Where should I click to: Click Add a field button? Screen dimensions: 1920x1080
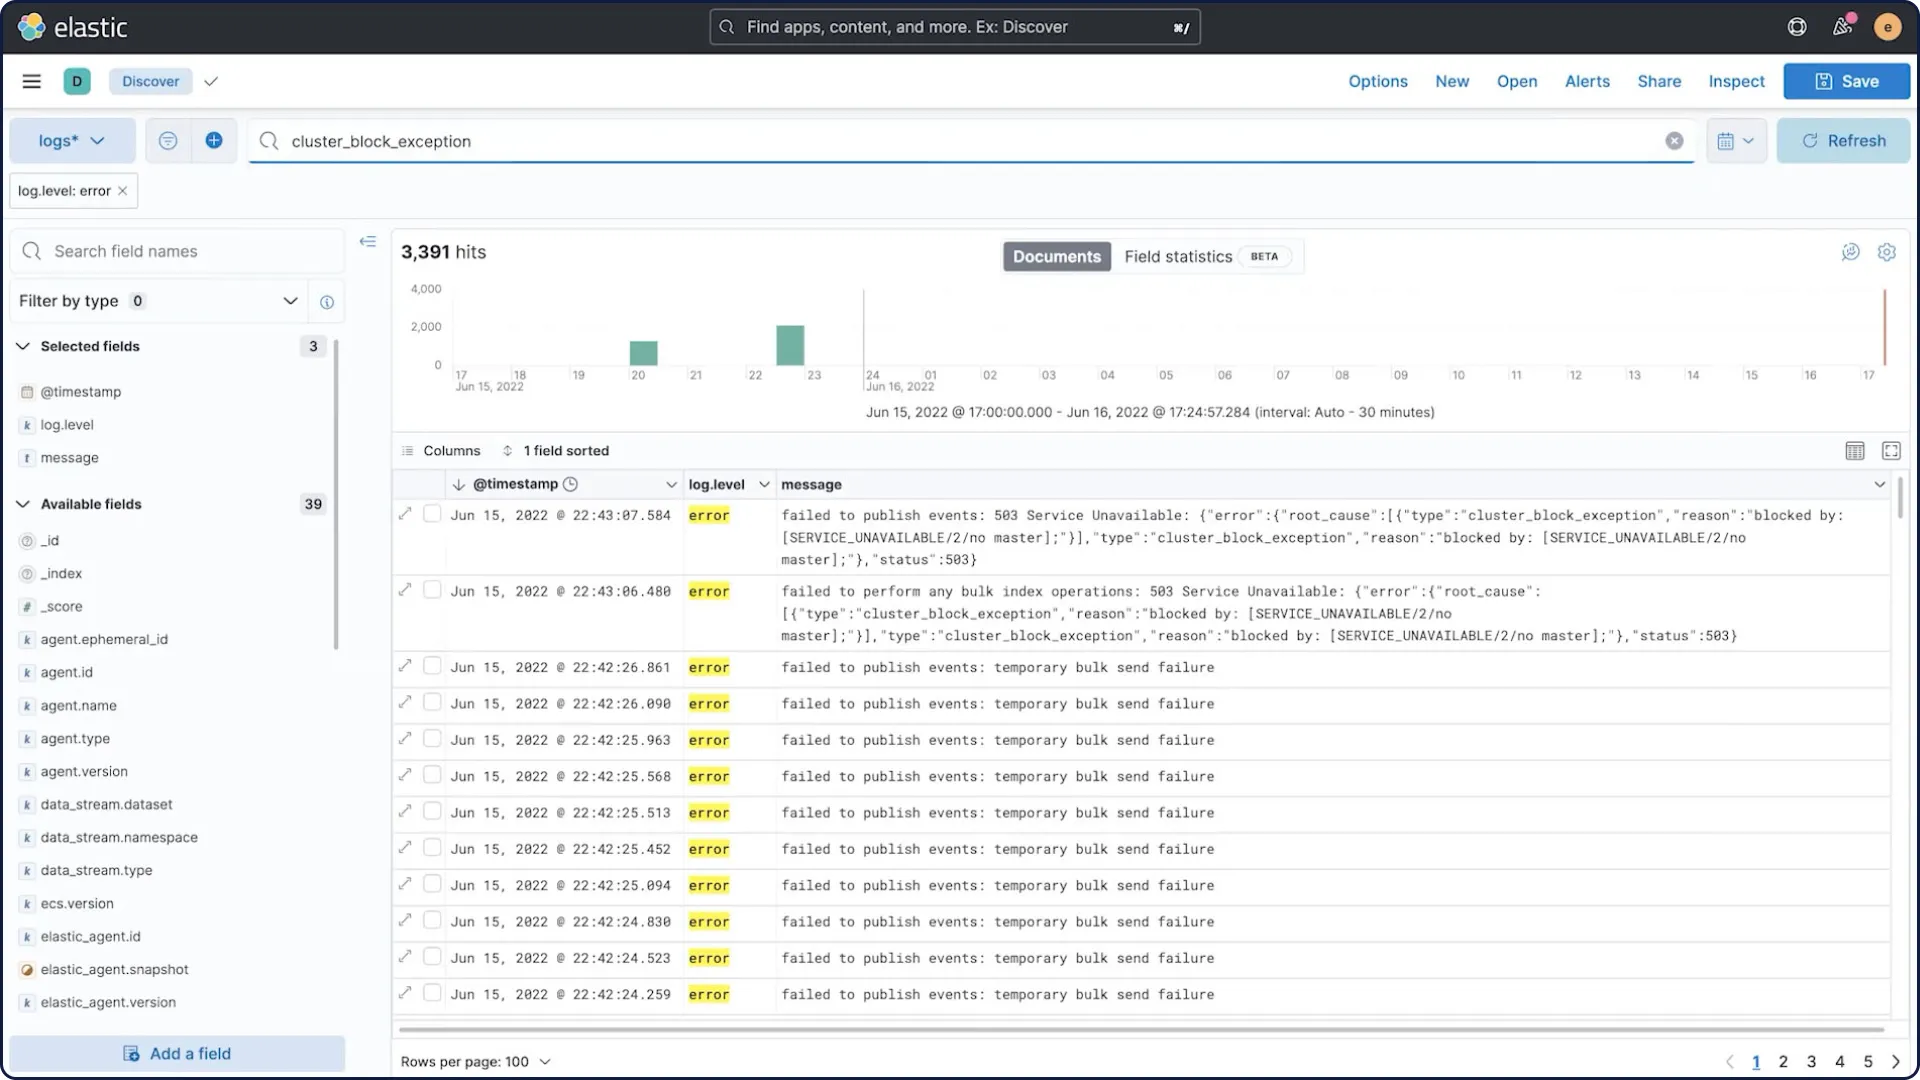[x=177, y=1054]
